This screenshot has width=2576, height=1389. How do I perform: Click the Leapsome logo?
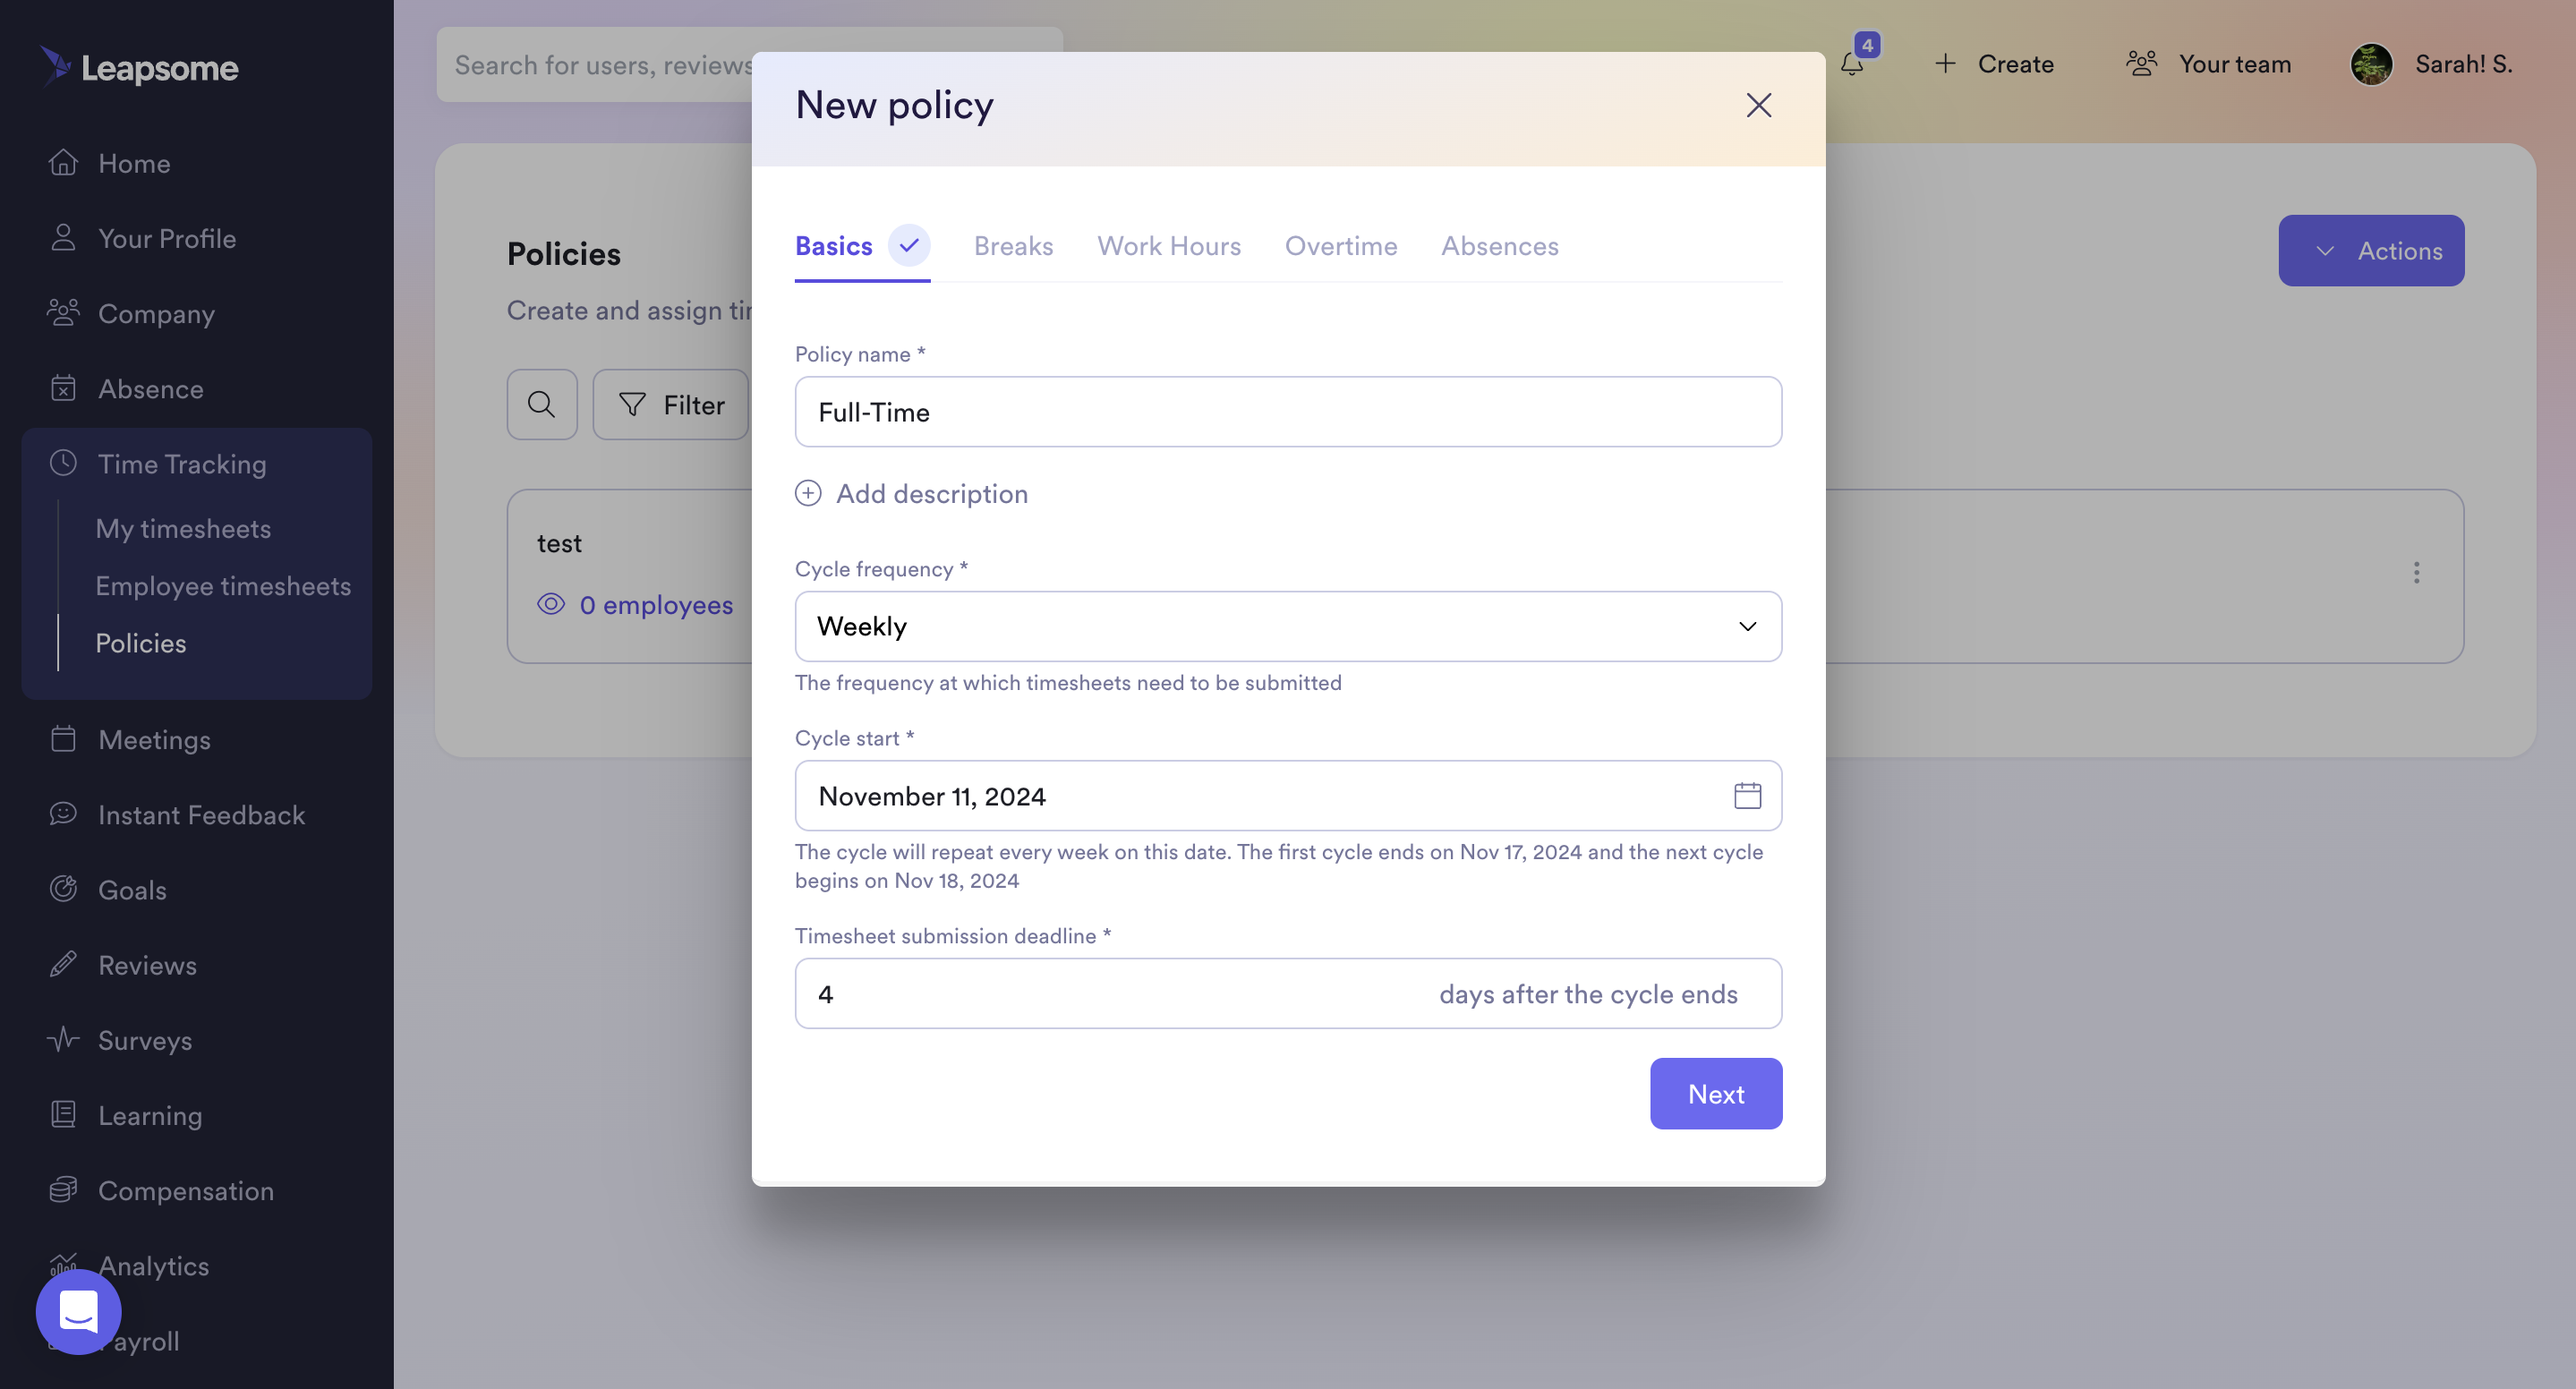(x=139, y=67)
